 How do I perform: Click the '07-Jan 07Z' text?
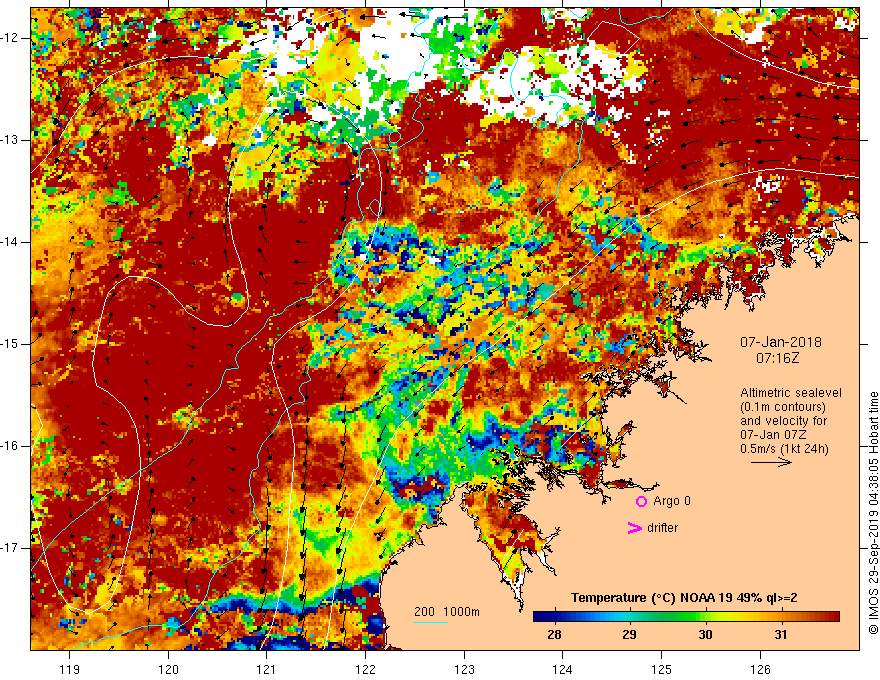(772, 435)
